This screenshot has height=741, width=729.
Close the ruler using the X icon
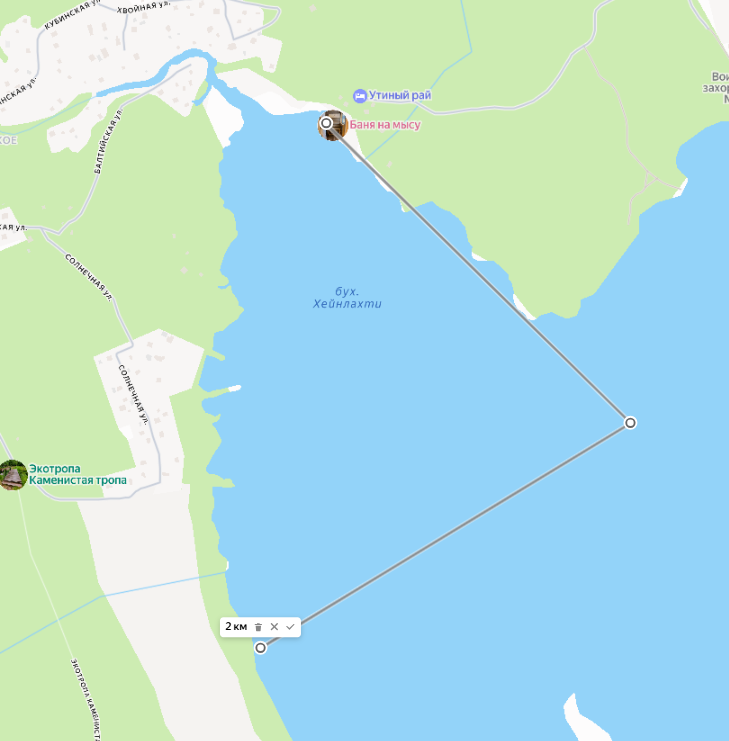coord(274,627)
